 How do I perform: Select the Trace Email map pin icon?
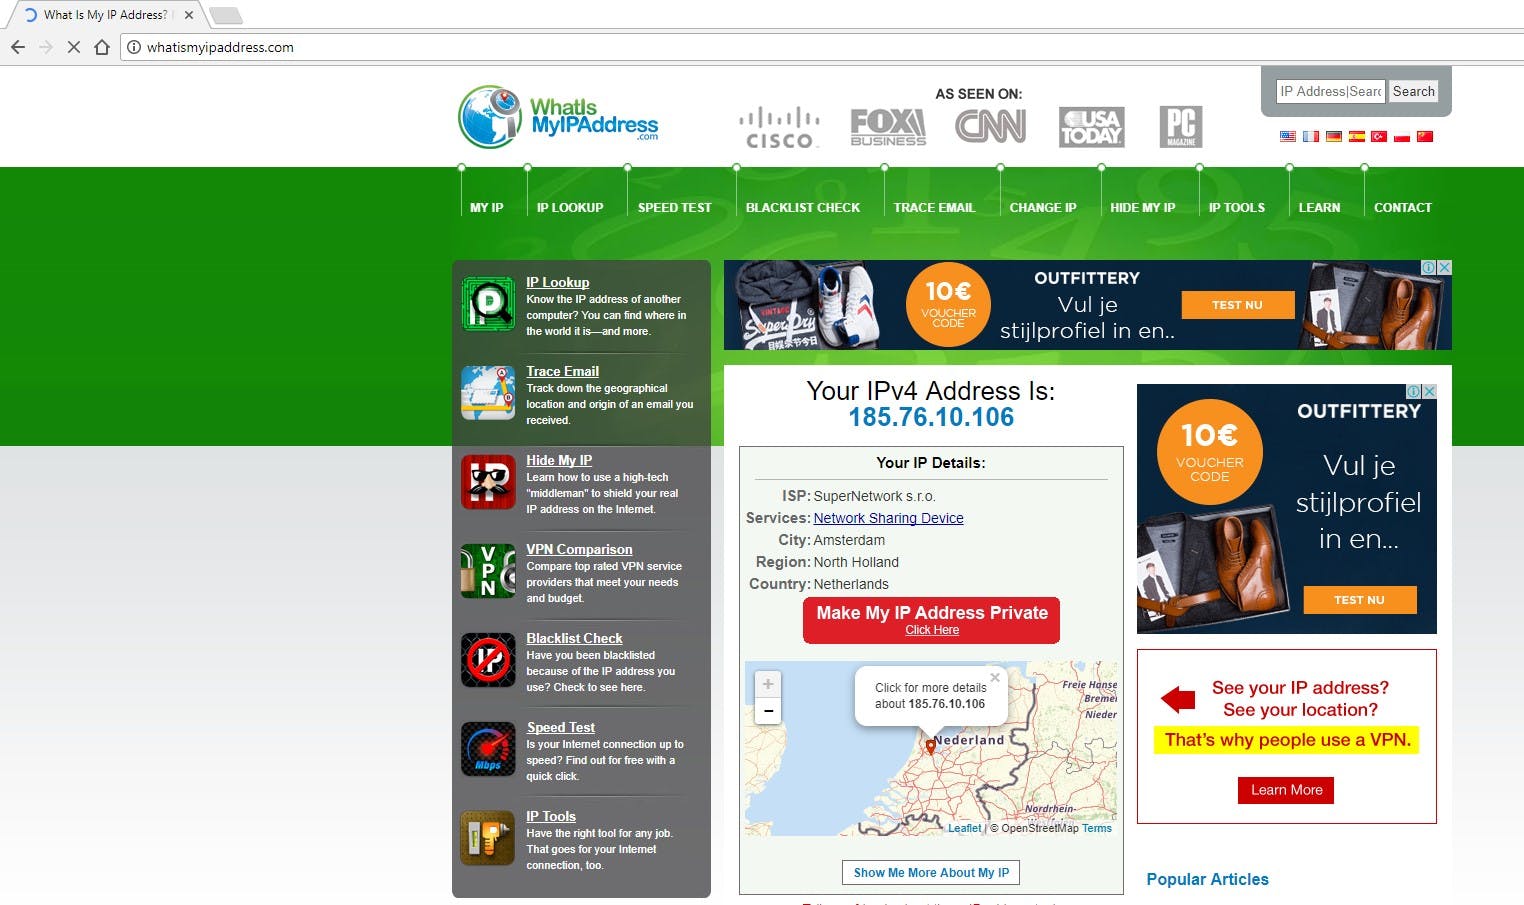point(487,392)
